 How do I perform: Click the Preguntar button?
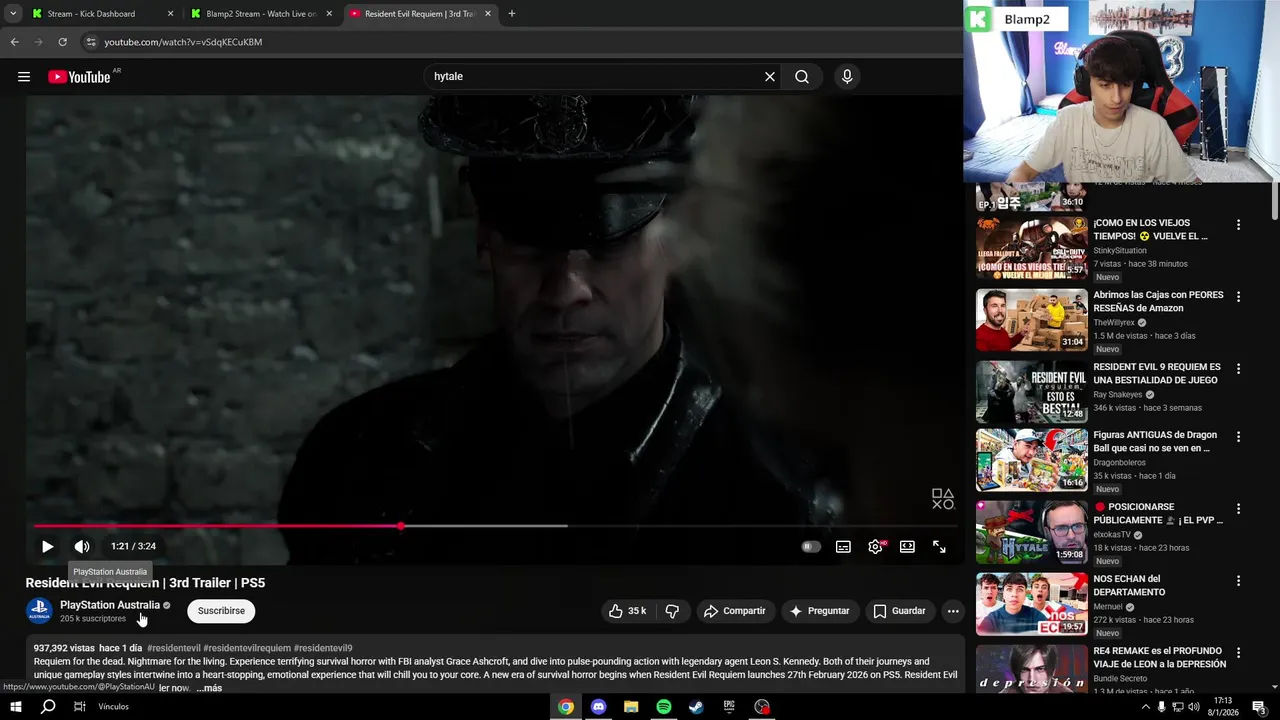pyautogui.click(x=819, y=611)
